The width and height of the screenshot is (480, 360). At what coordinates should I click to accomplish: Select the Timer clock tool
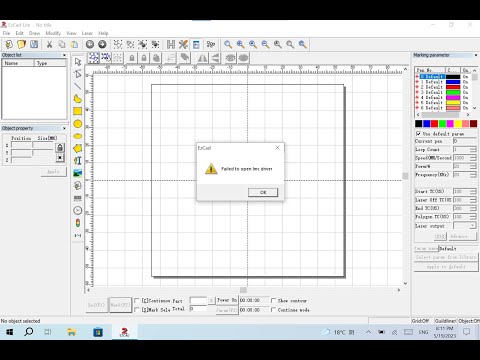78,210
